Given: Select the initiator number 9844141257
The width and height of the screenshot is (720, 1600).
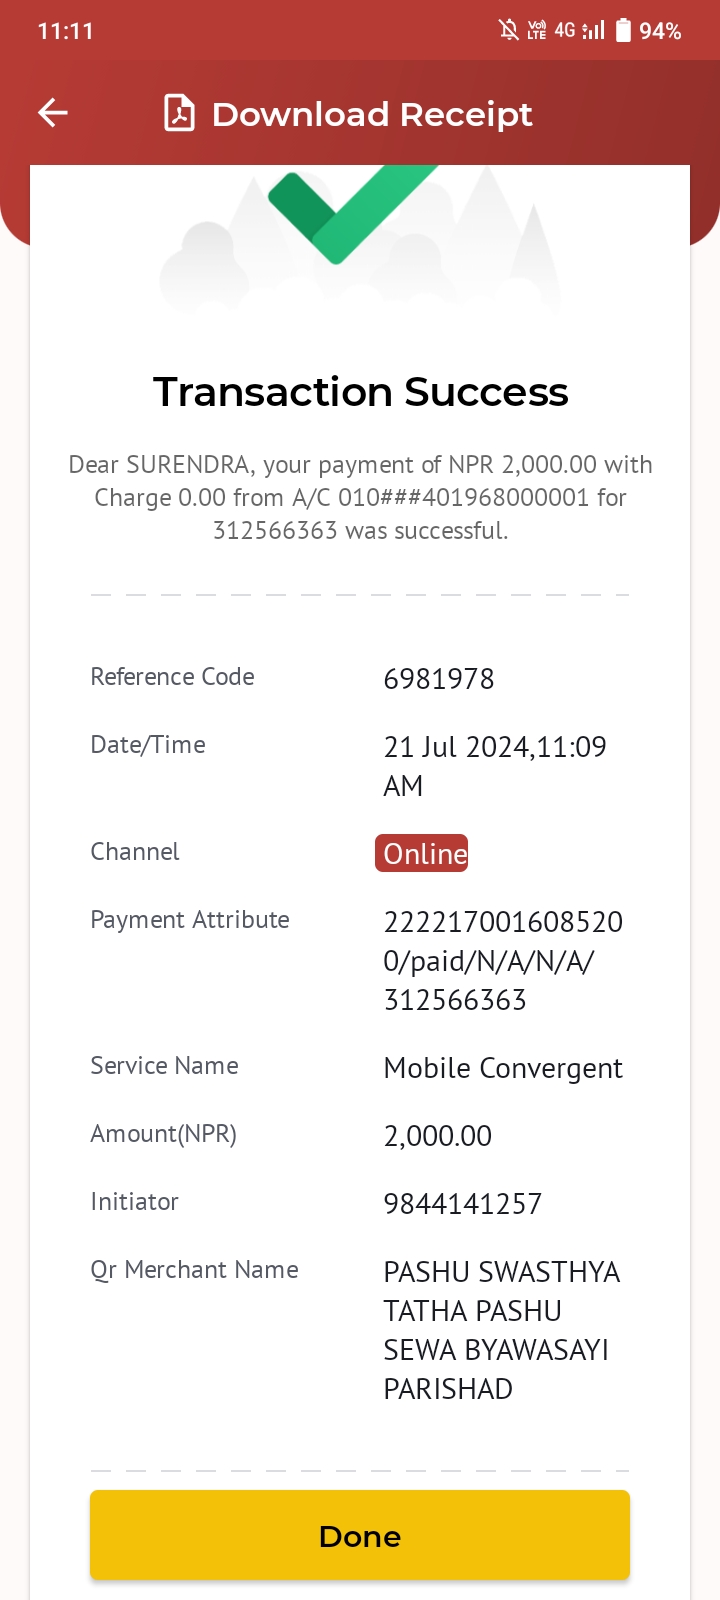Looking at the screenshot, I should coord(463,1204).
